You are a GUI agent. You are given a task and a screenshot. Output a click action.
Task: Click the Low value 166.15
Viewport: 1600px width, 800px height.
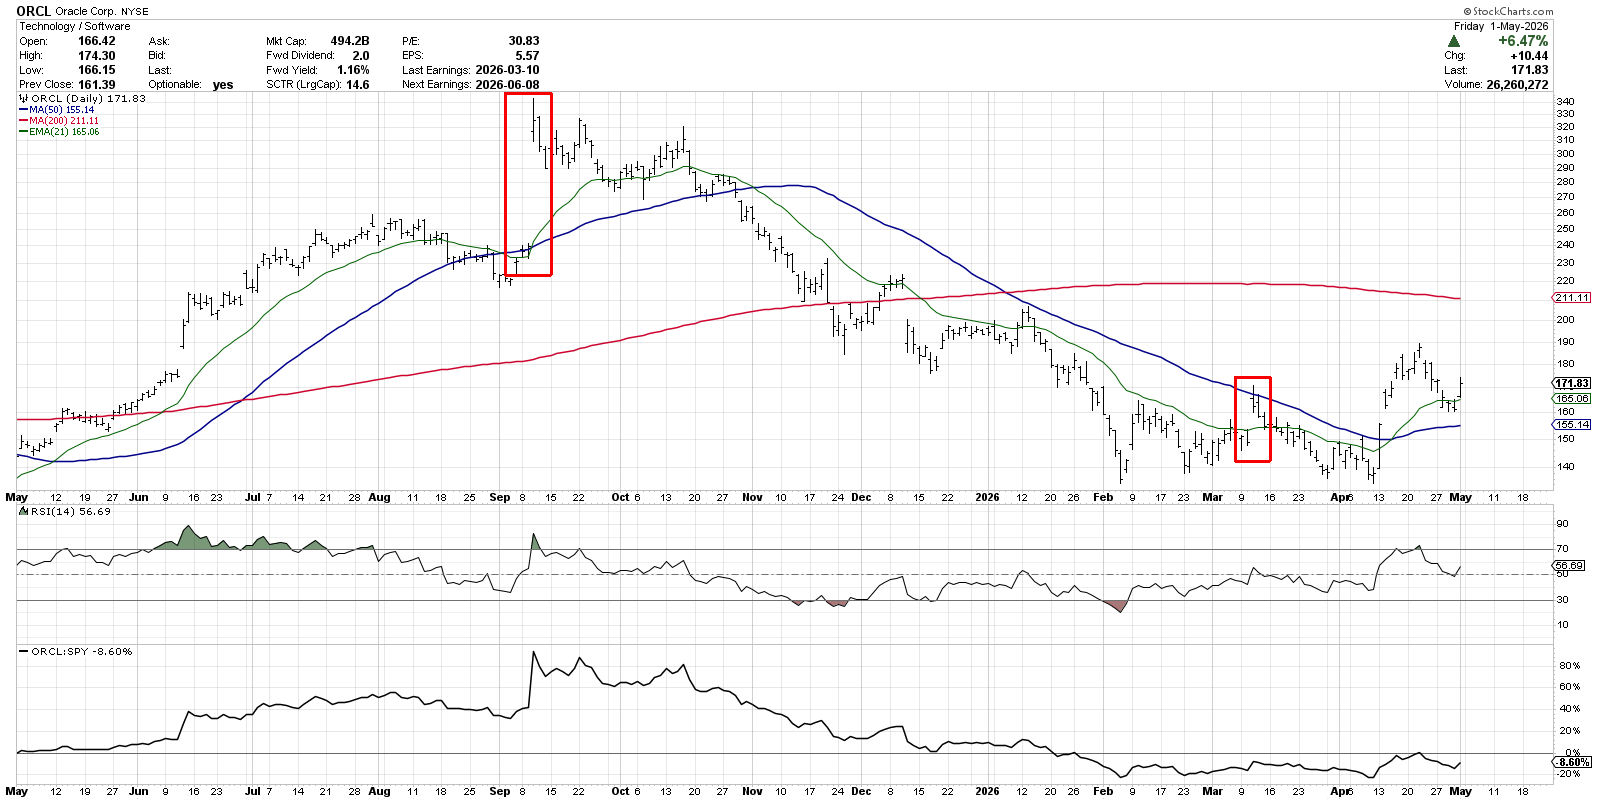click(x=97, y=70)
